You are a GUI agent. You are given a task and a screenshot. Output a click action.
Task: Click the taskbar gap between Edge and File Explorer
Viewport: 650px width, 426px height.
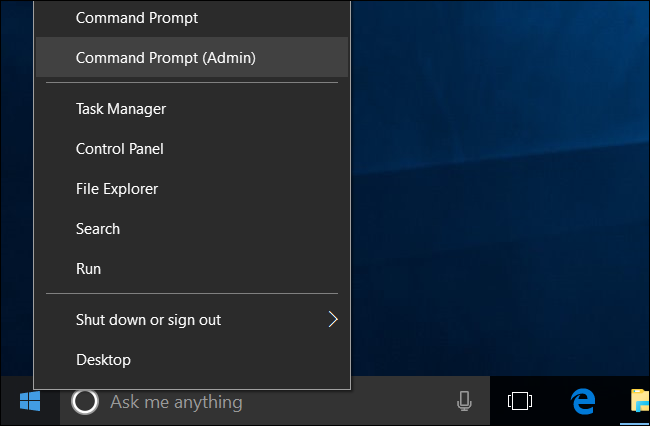(613, 402)
